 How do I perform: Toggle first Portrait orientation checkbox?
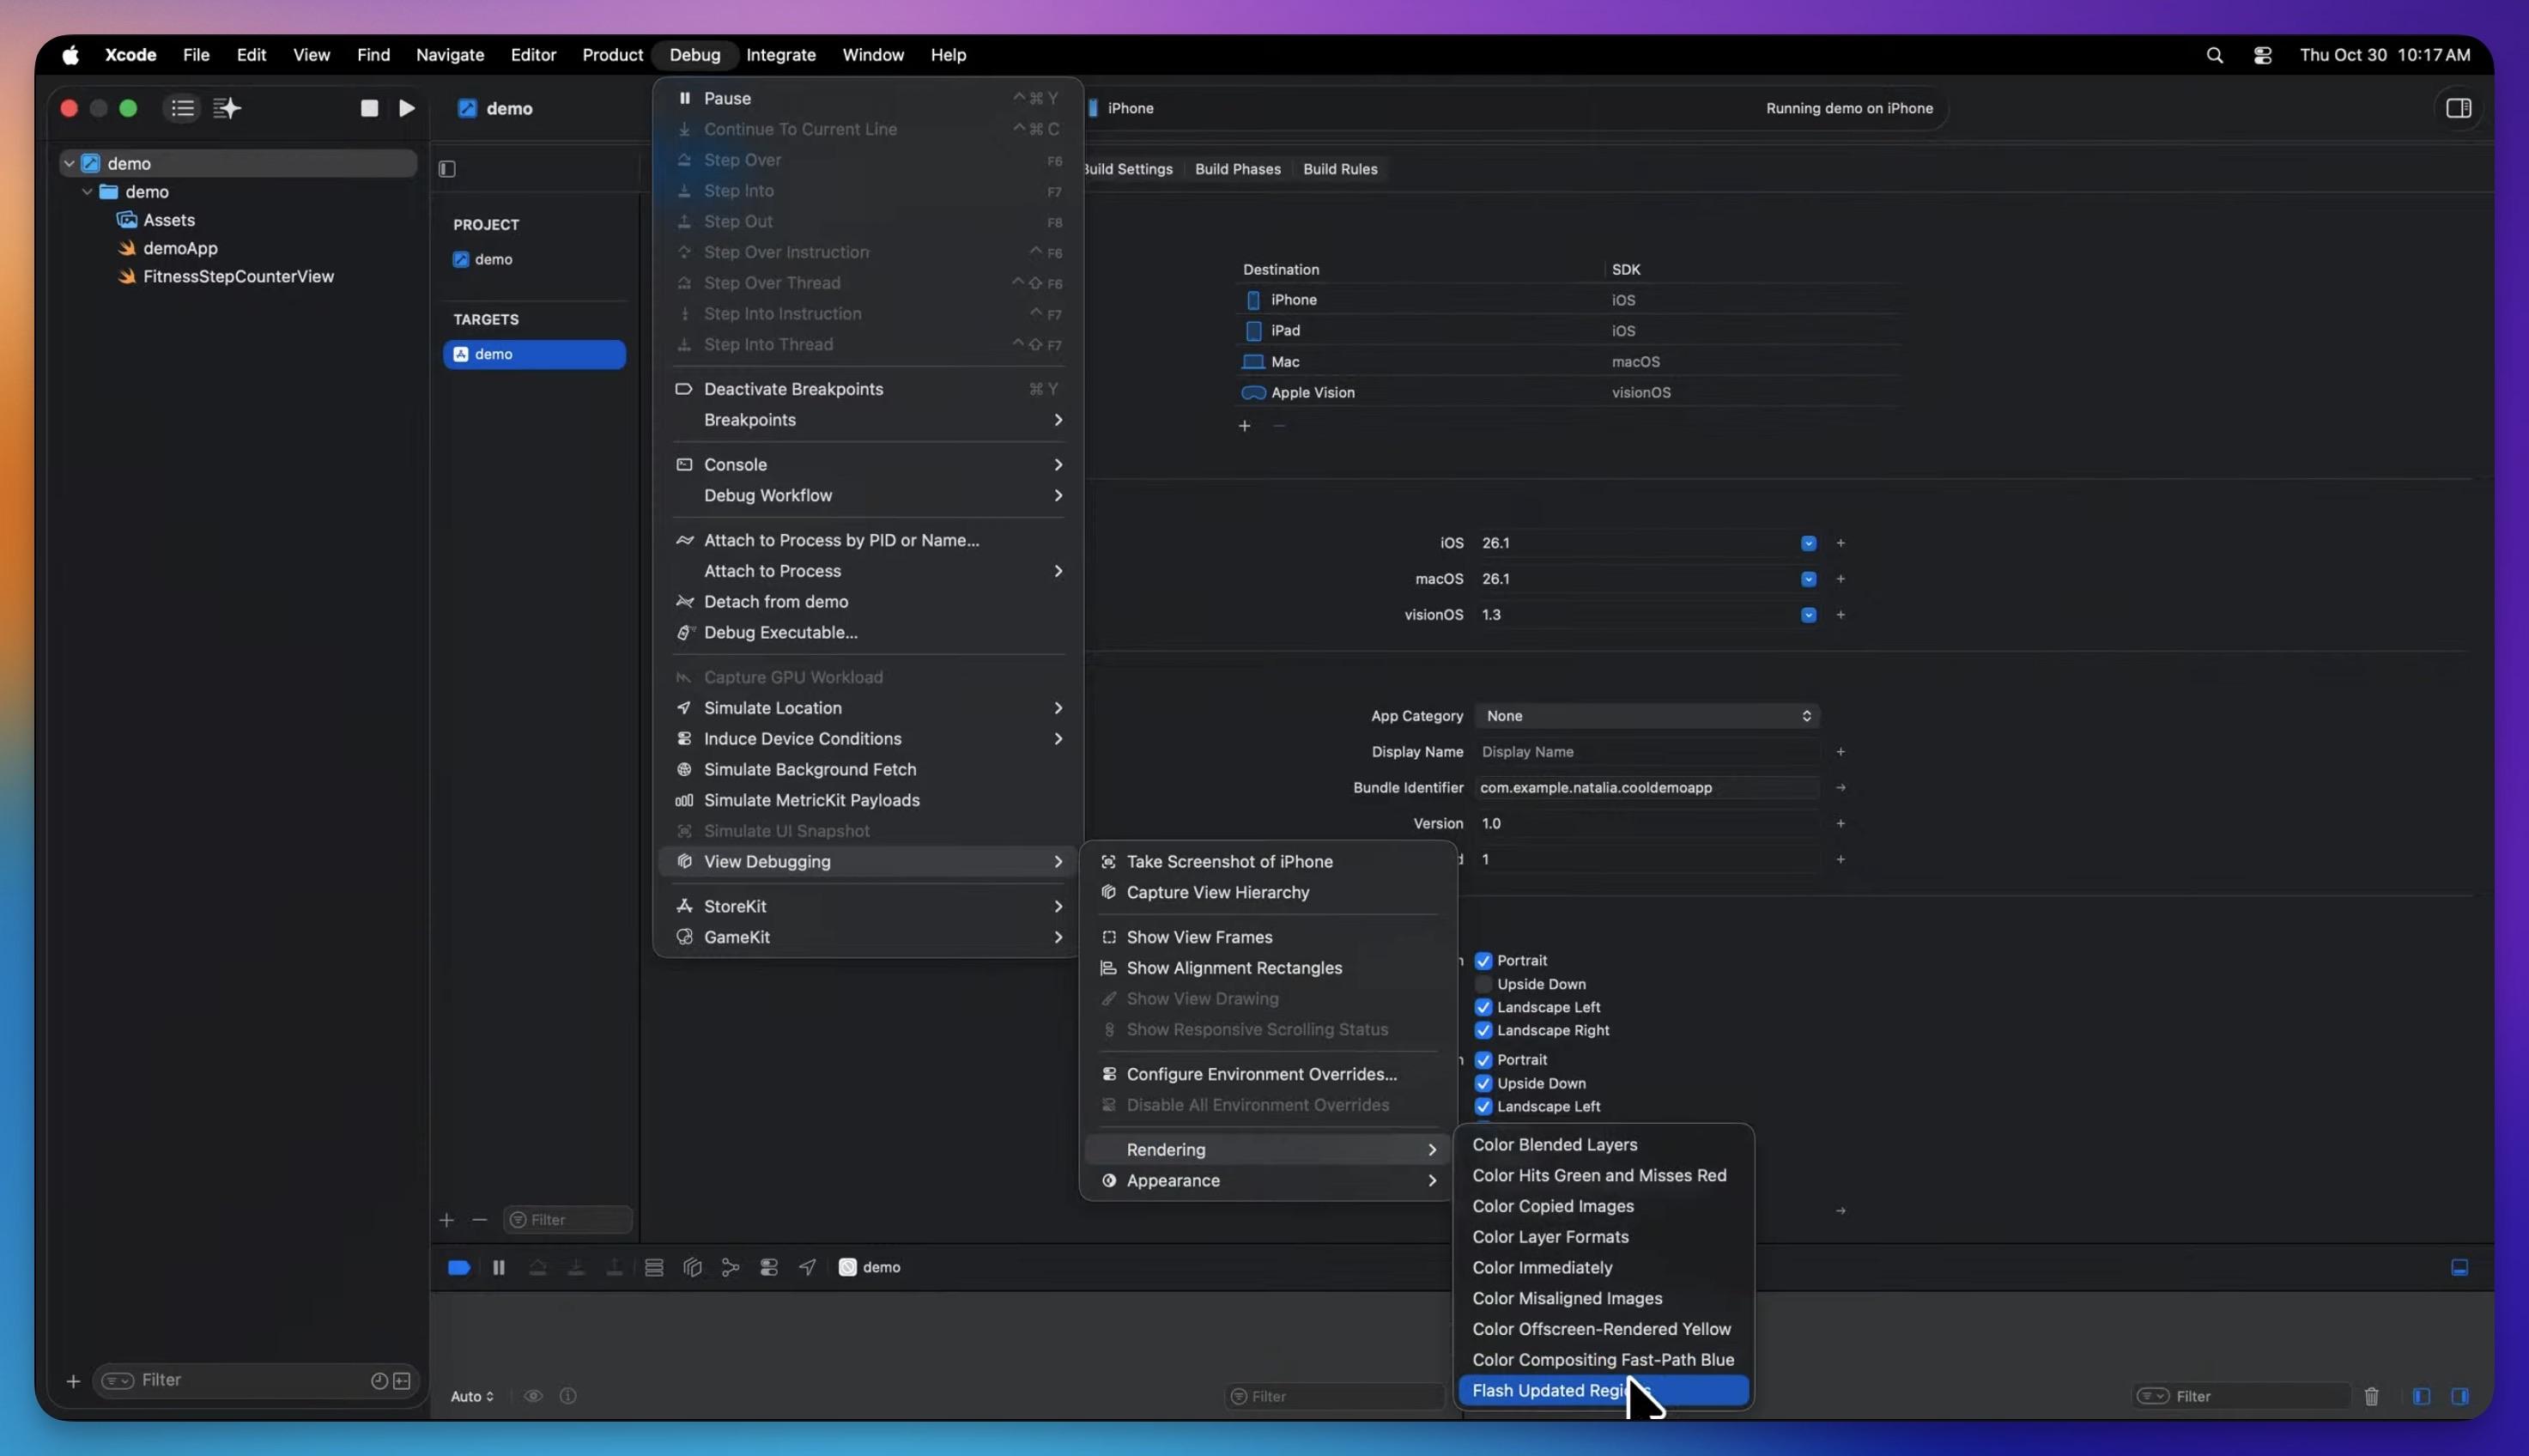click(1483, 961)
